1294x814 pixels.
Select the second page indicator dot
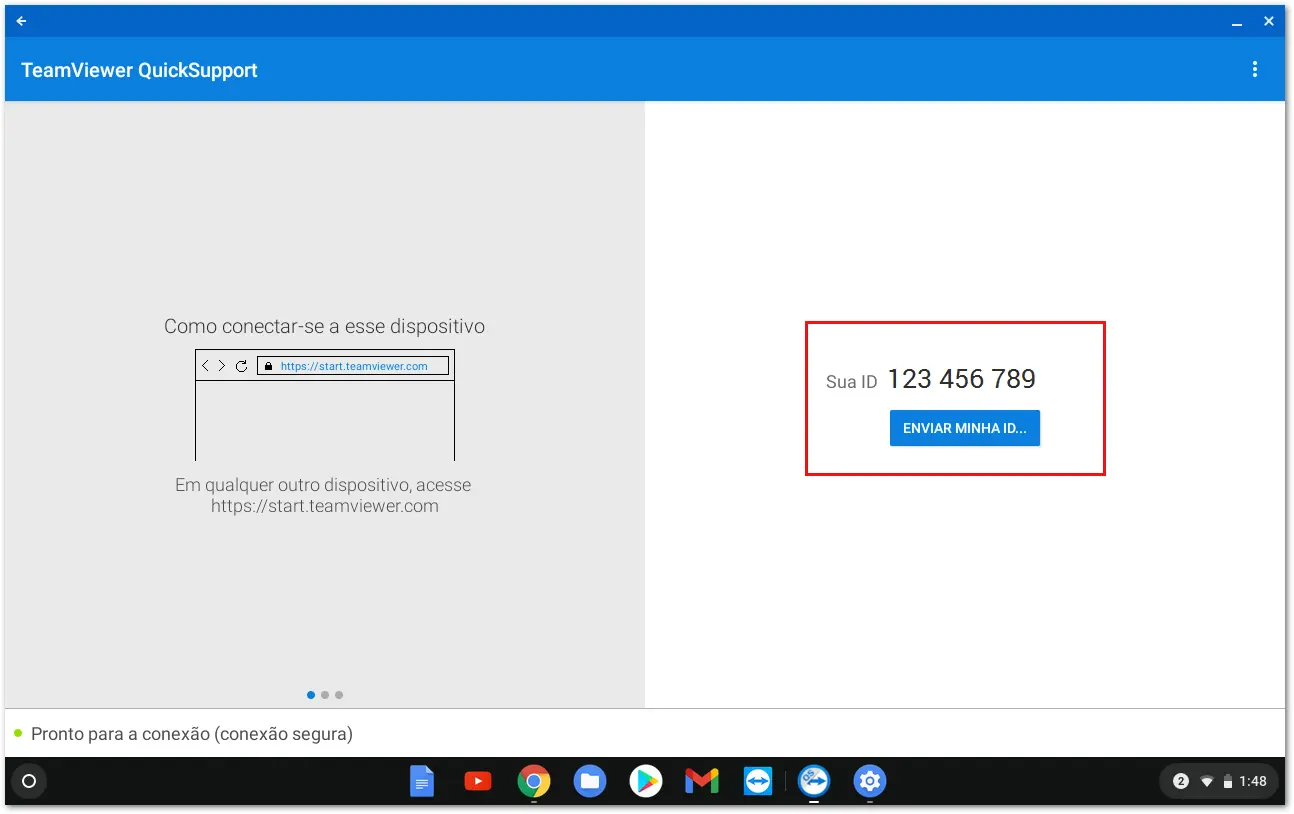click(x=325, y=695)
